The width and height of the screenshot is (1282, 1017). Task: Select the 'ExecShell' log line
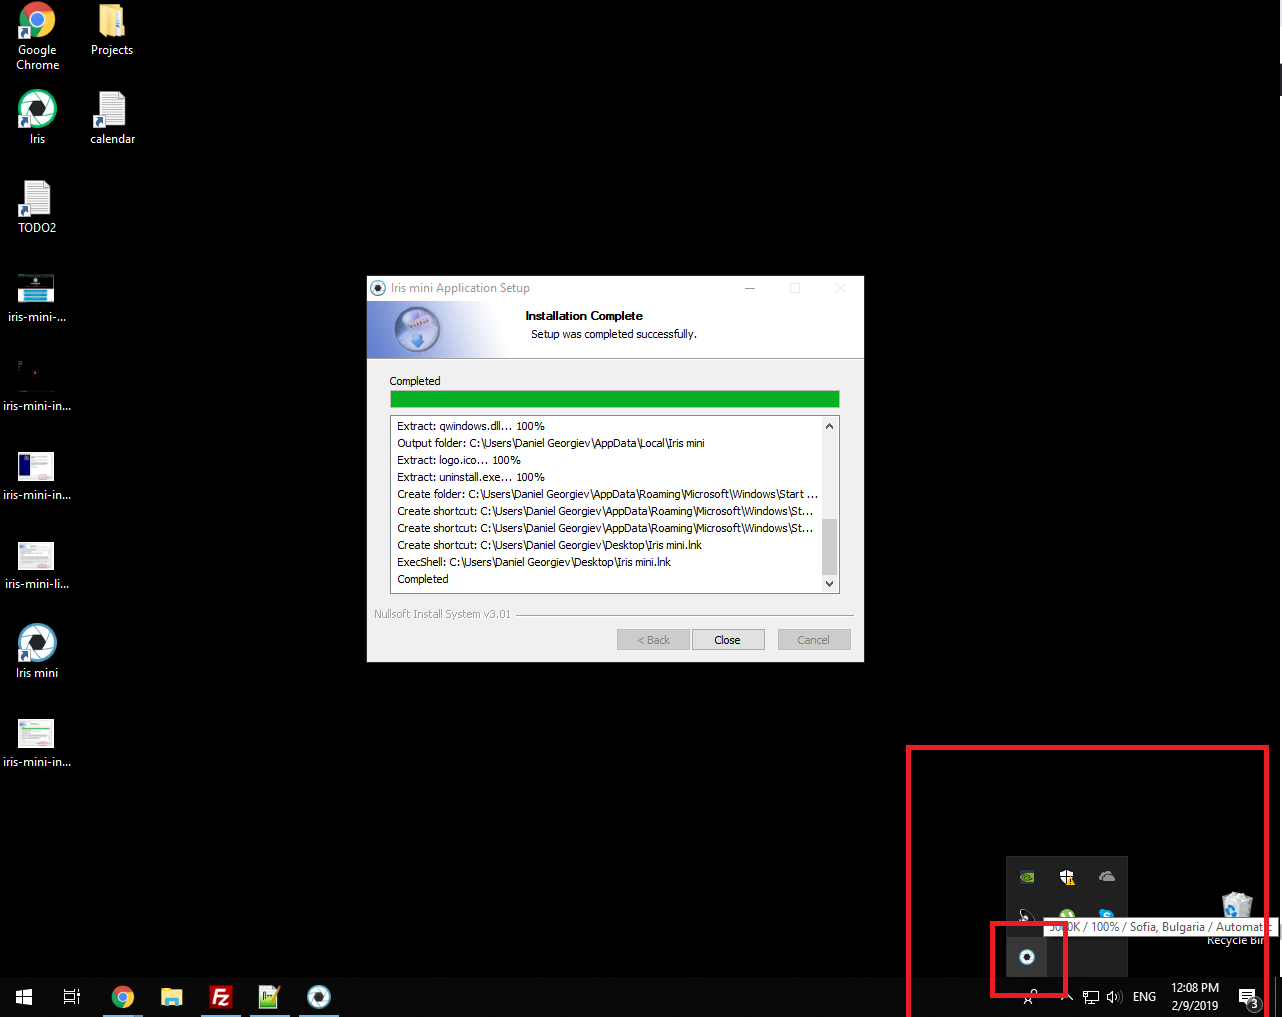coord(534,562)
